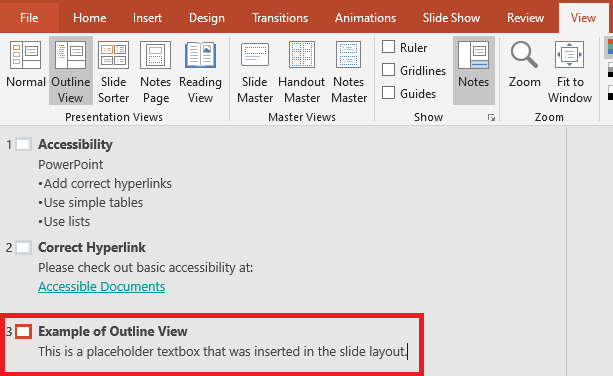613x376 pixels.
Task: Switch to the Animations tab
Action: click(365, 18)
